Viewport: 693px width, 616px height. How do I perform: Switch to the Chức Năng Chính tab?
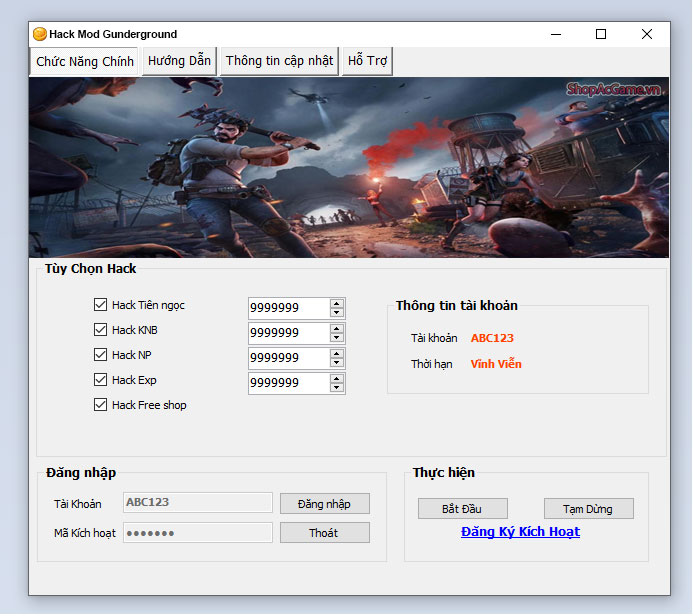point(85,61)
